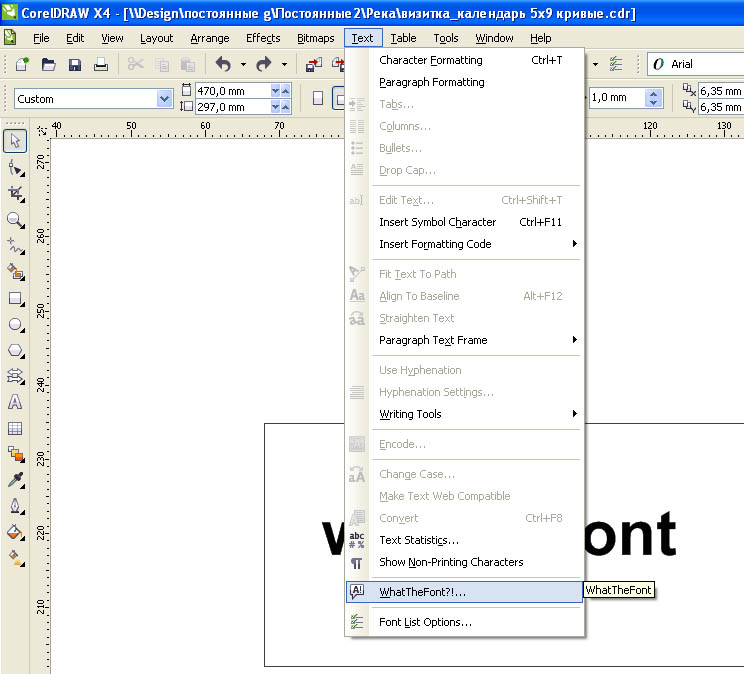
Task: Open the Arrange menu
Action: [210, 38]
